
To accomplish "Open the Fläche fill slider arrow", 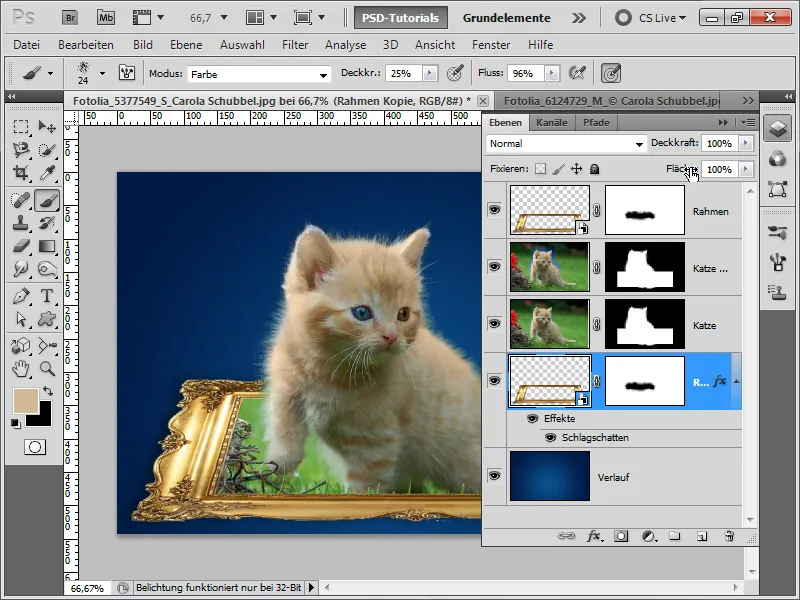I will click(x=745, y=169).
